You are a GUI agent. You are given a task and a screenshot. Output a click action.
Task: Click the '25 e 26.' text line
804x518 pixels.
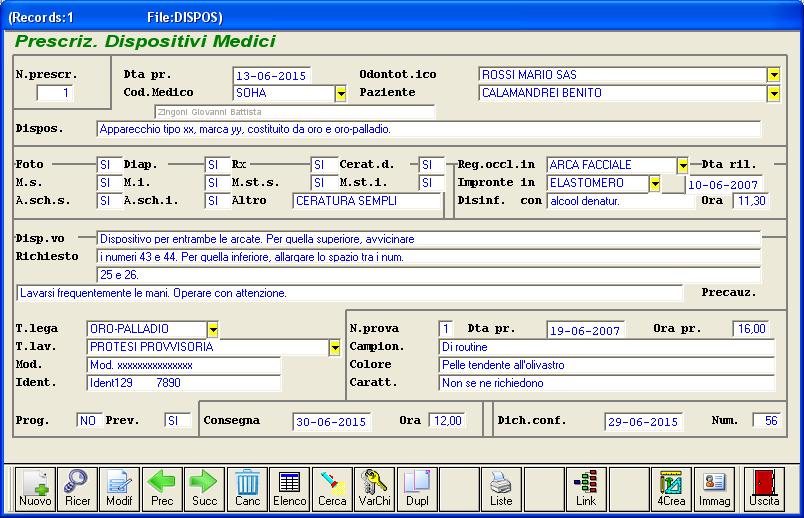429,275
